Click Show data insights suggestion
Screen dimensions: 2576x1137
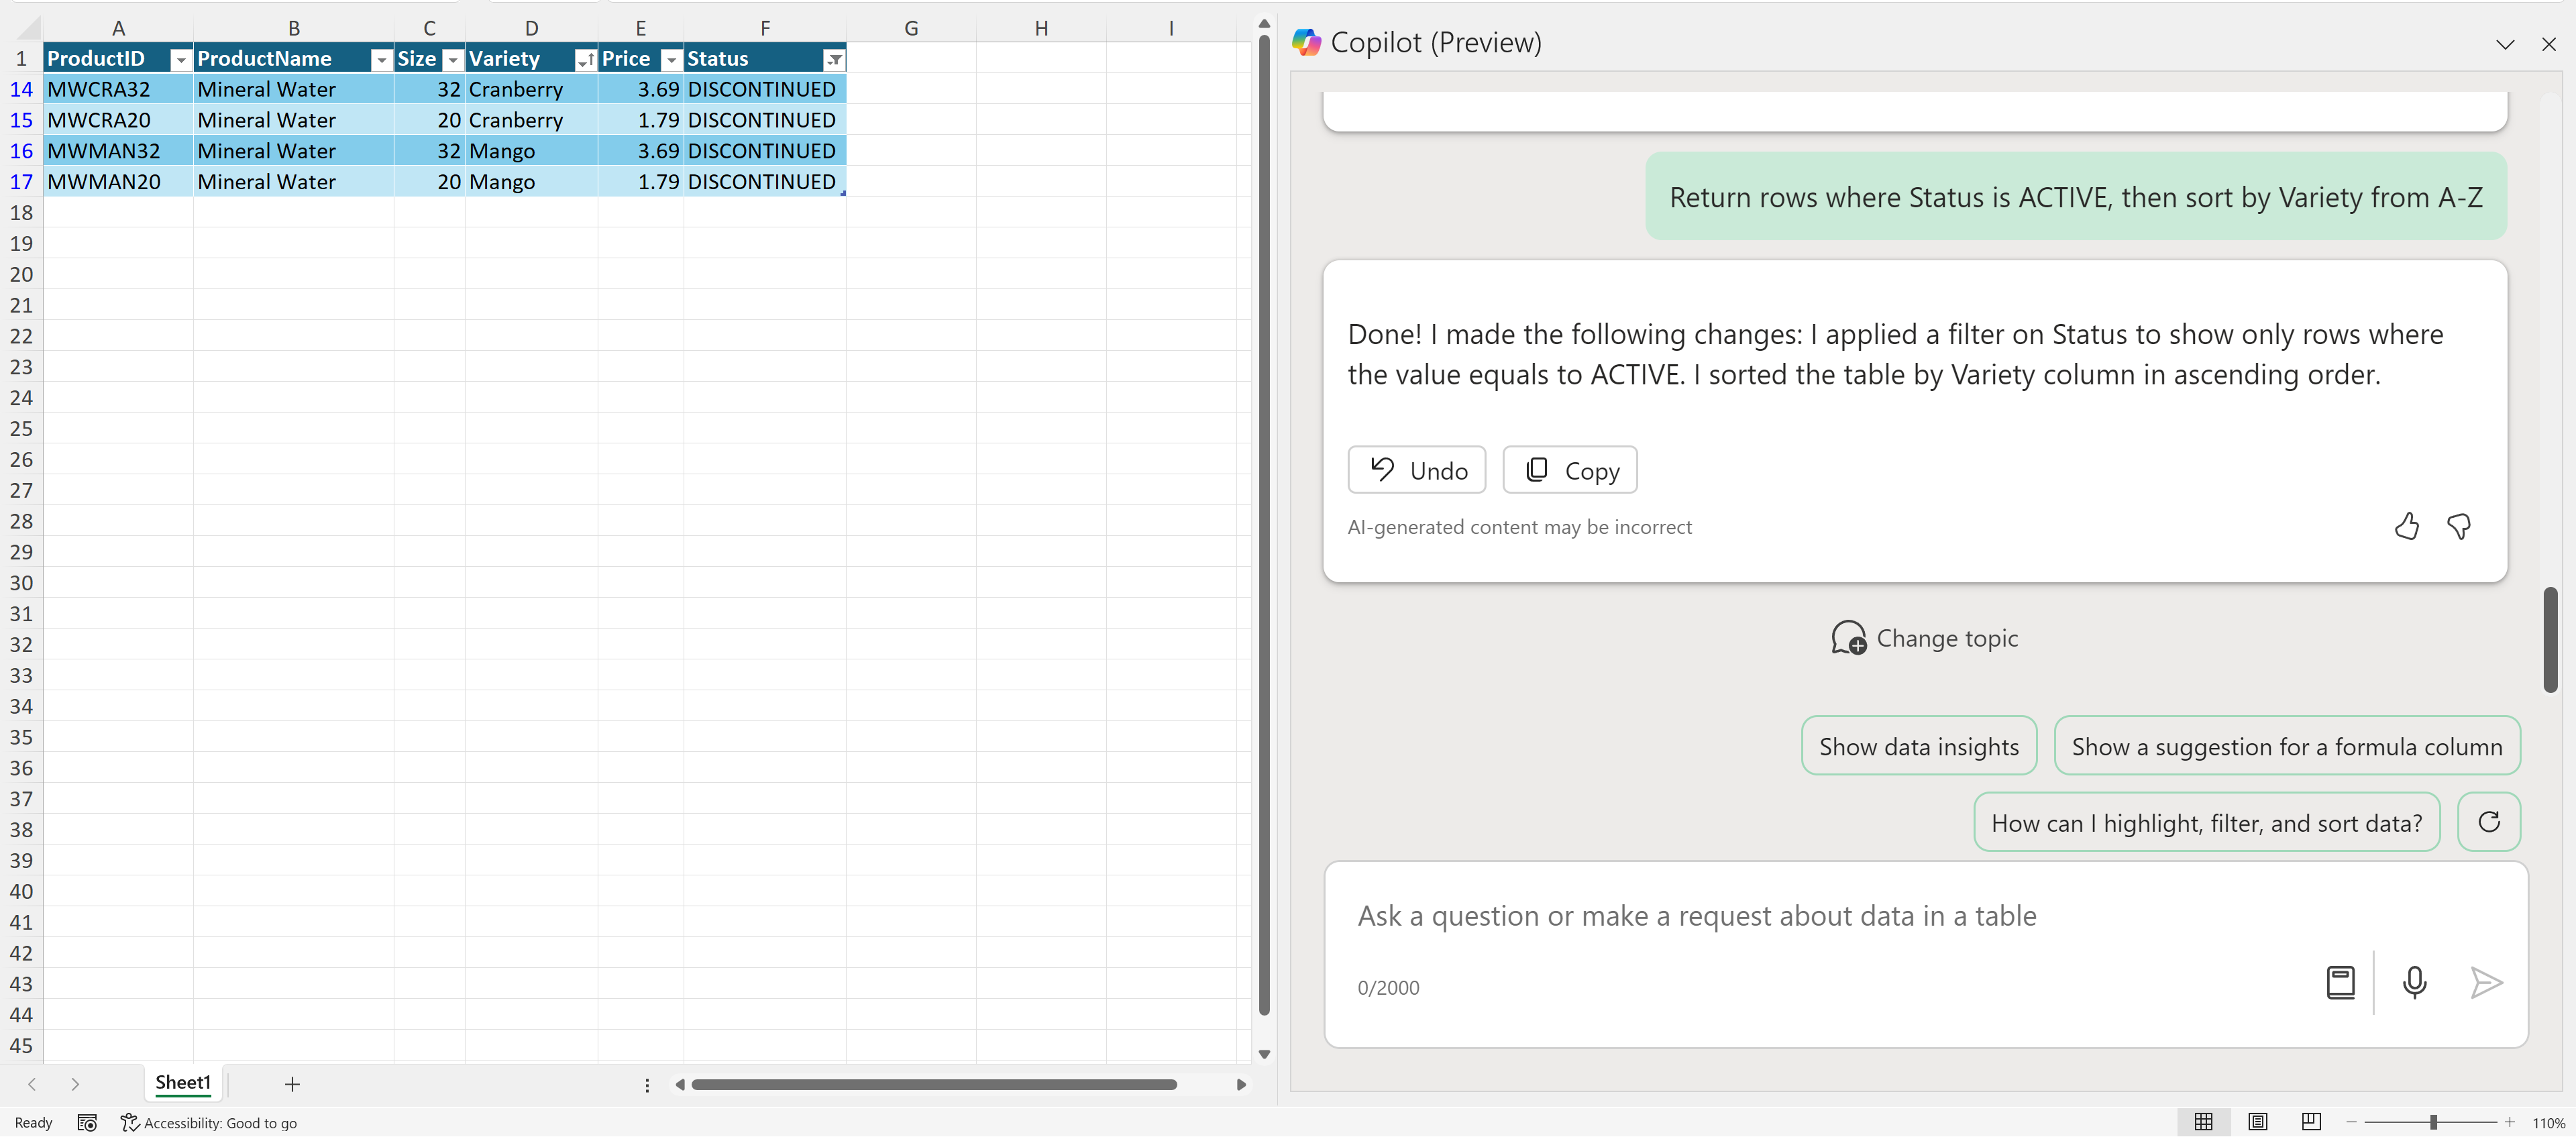tap(1918, 746)
